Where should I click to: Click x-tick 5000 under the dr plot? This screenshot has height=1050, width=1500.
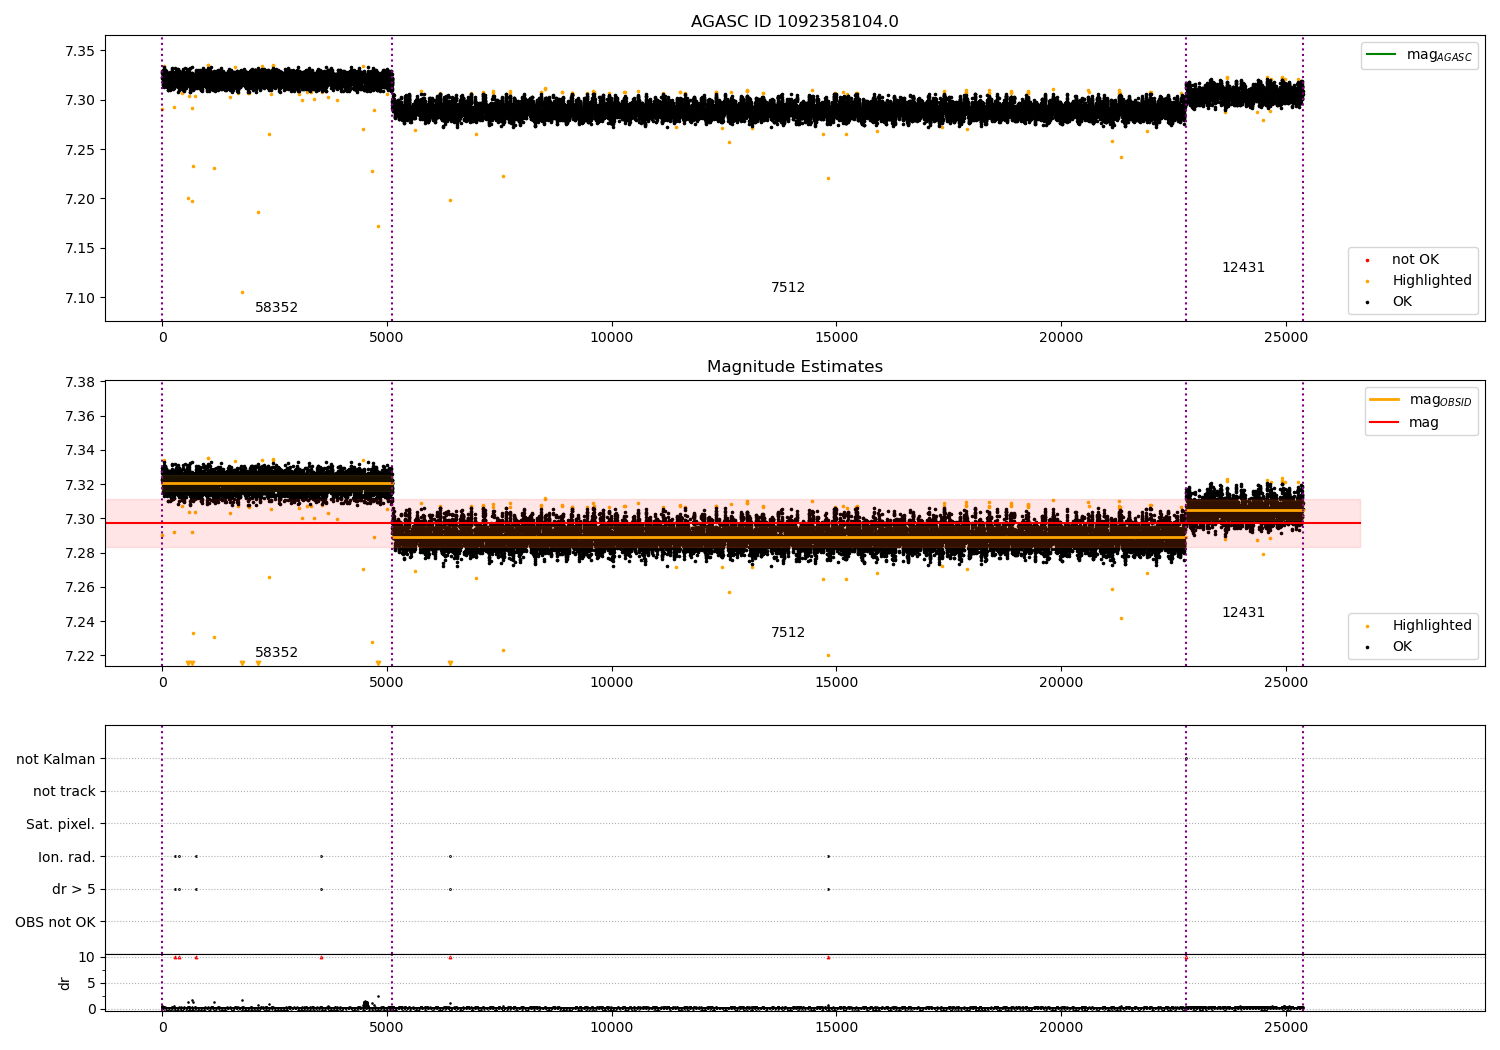pyautogui.click(x=387, y=1028)
